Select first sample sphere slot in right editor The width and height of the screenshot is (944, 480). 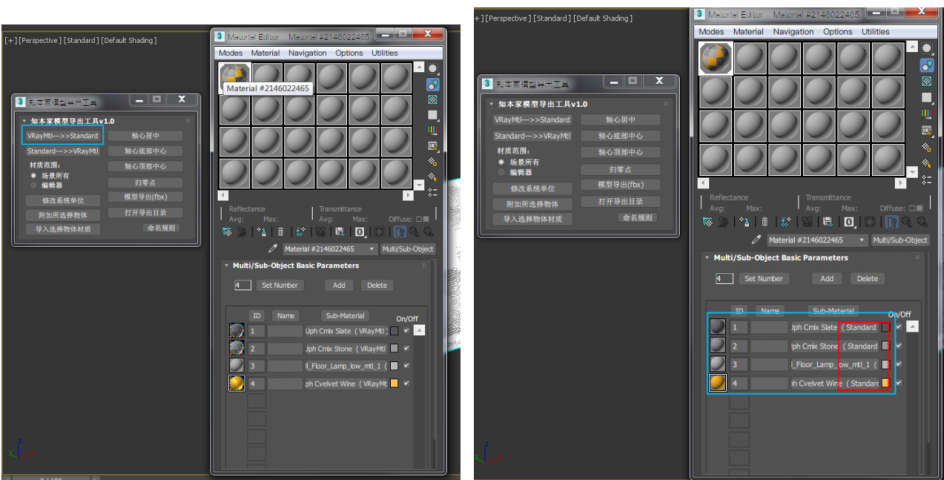715,59
